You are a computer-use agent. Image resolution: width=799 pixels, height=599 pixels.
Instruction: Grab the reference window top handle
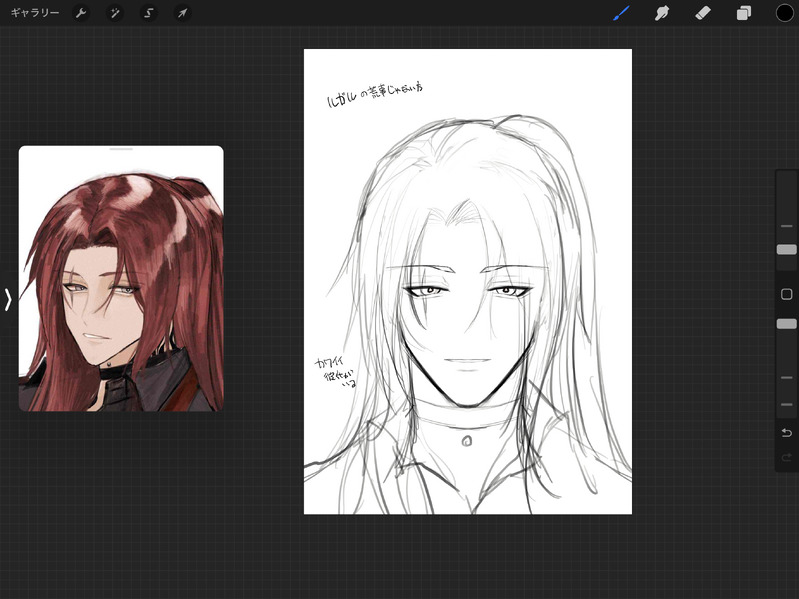click(x=121, y=149)
